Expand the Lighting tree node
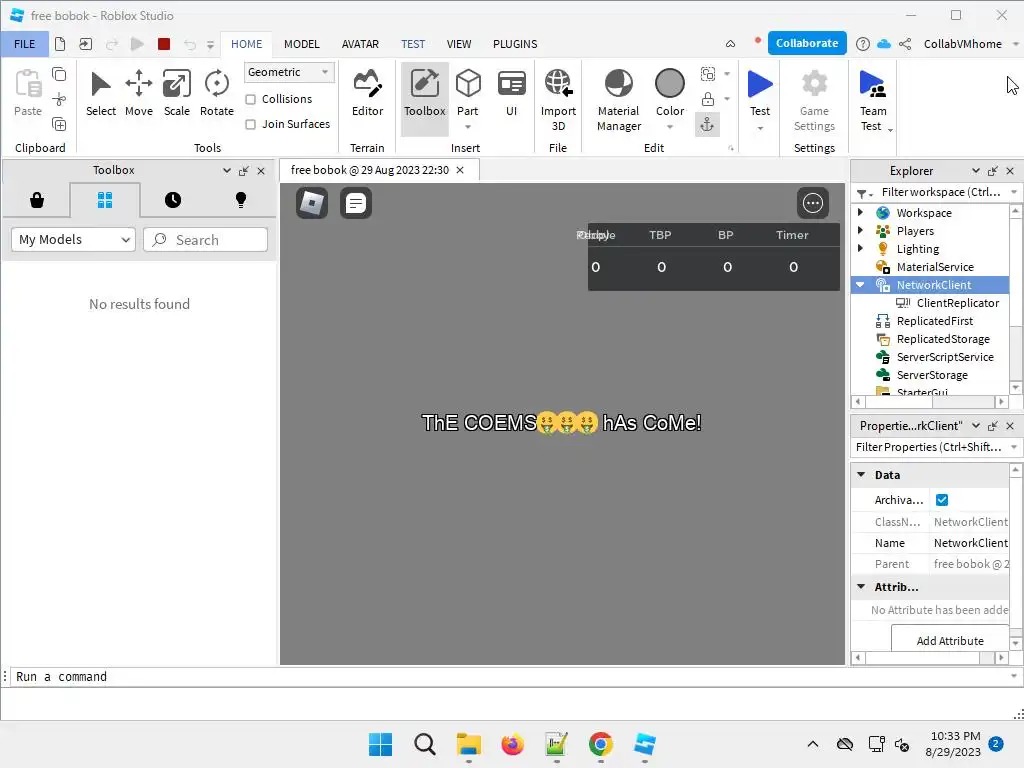The width and height of the screenshot is (1024, 768). coord(860,248)
